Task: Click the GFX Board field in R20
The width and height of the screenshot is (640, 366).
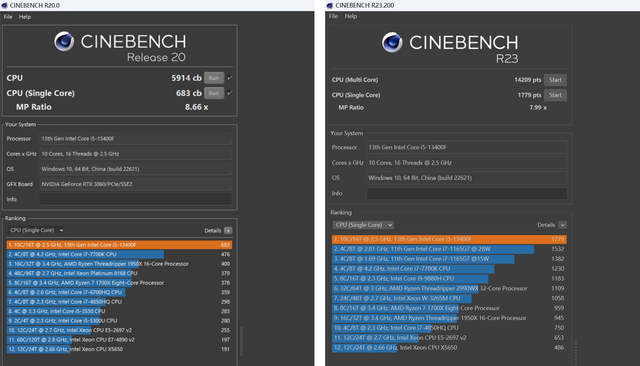Action: [136, 184]
